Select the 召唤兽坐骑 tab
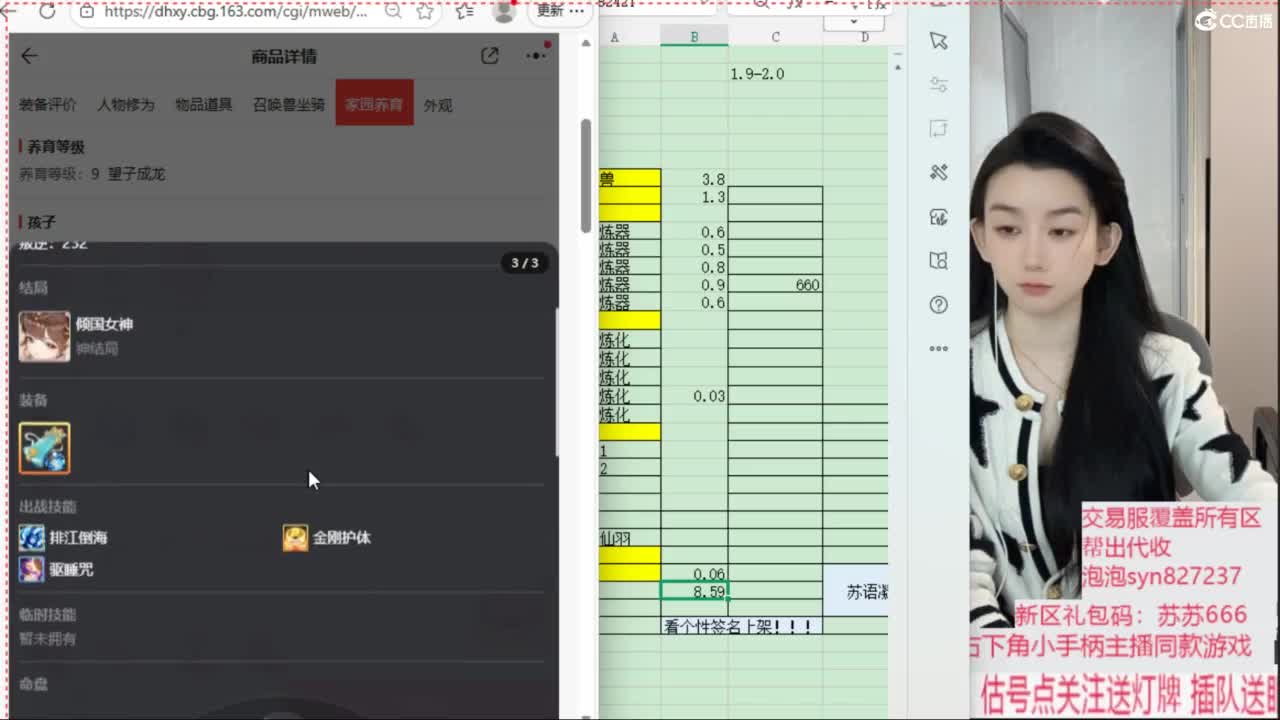 pos(288,105)
